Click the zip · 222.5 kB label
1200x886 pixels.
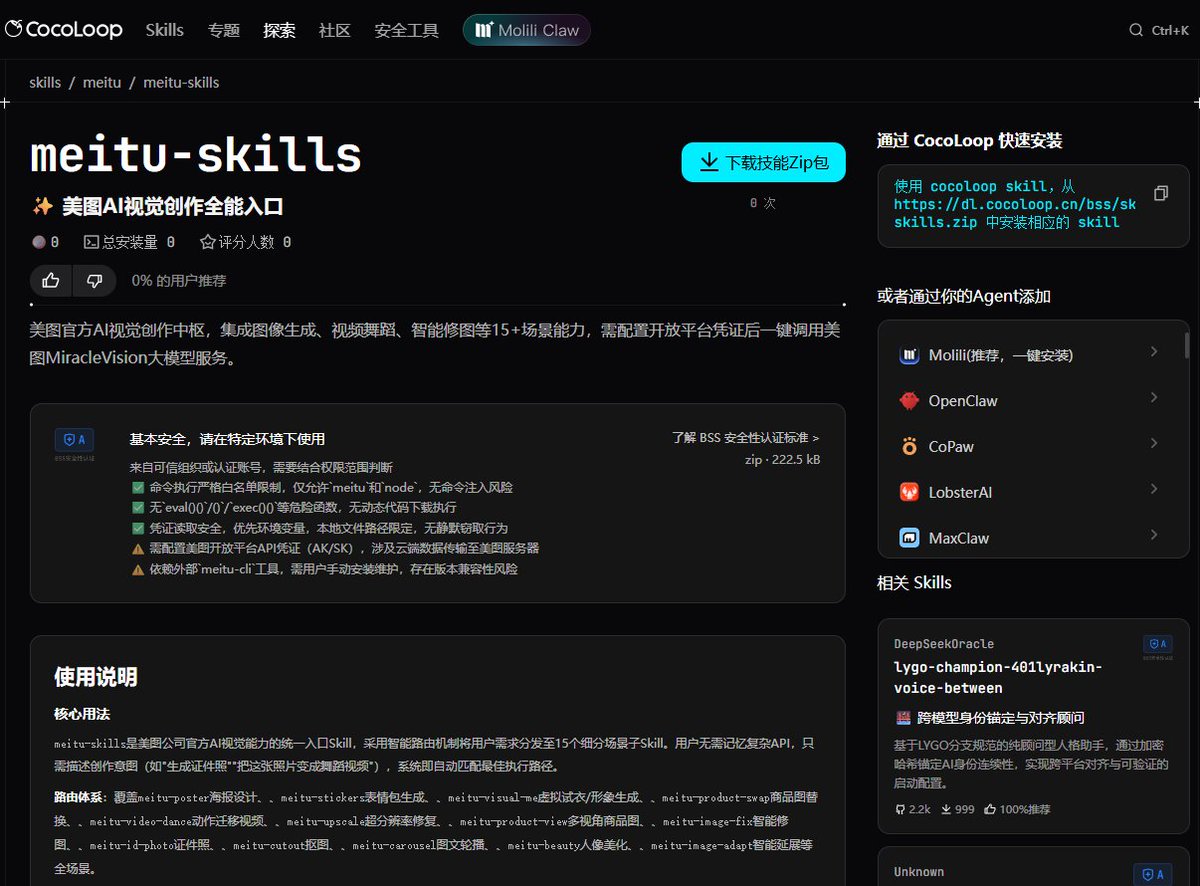[783, 459]
